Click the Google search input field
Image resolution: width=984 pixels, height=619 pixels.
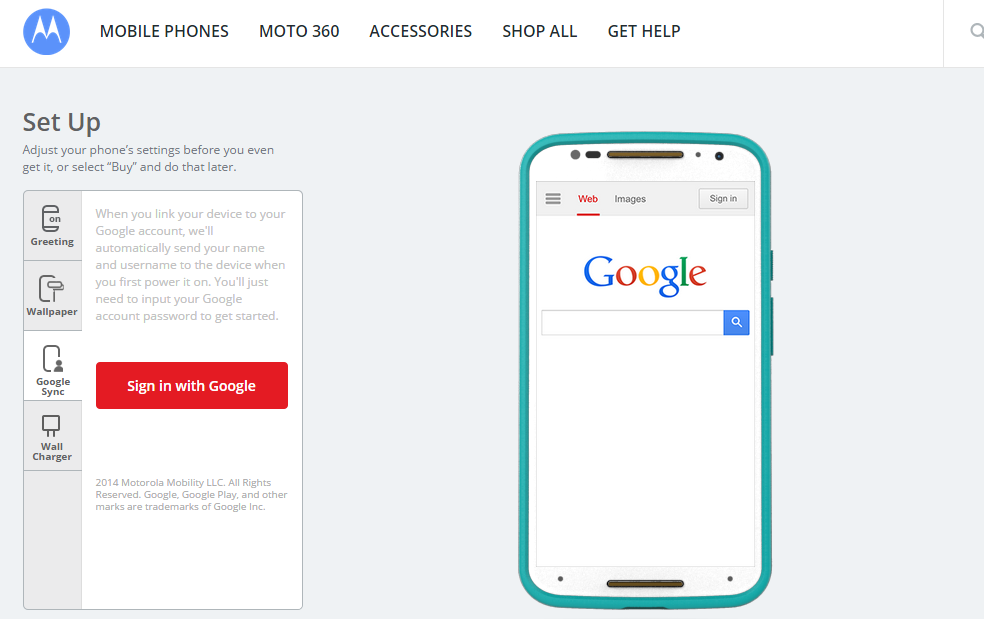[x=633, y=322]
